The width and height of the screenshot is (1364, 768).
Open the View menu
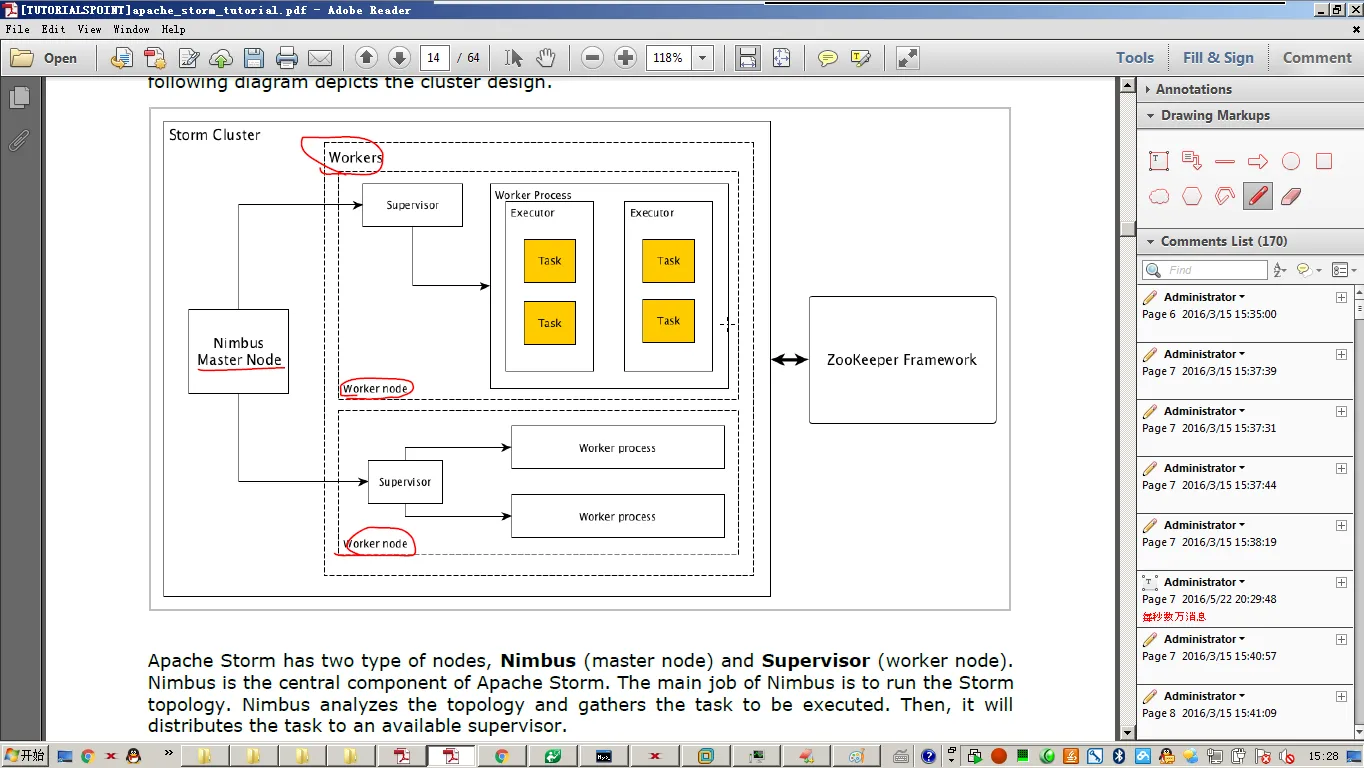[x=89, y=29]
